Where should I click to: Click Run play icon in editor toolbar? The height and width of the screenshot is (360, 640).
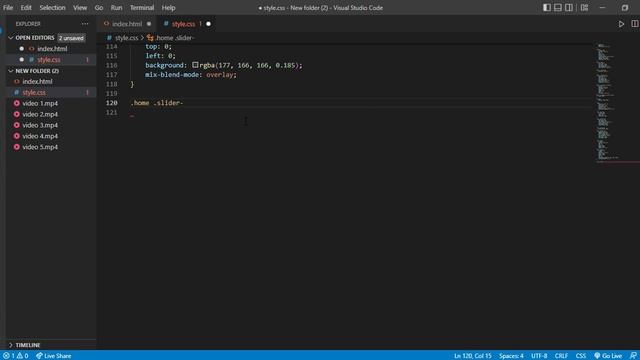(621, 24)
